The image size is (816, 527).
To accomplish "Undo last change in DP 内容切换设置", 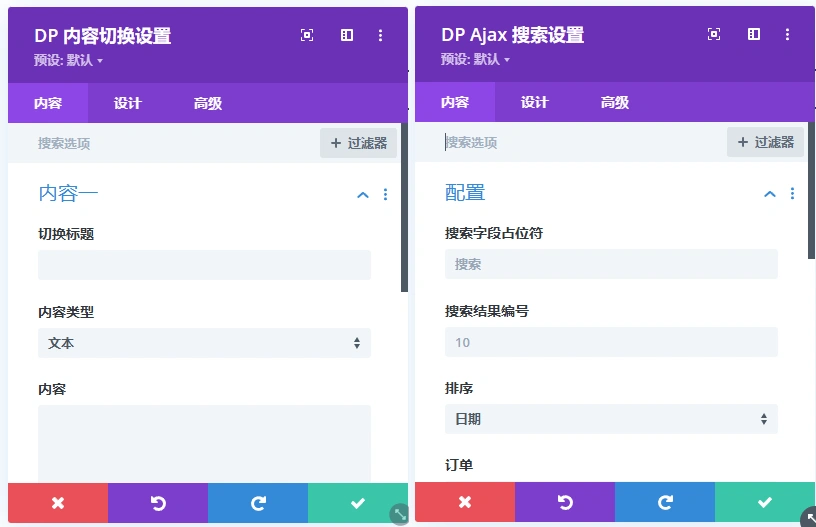I will tap(158, 503).
